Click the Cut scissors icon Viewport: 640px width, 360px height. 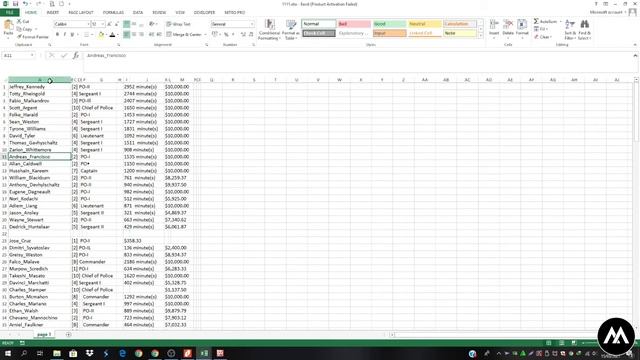pyautogui.click(x=19, y=21)
